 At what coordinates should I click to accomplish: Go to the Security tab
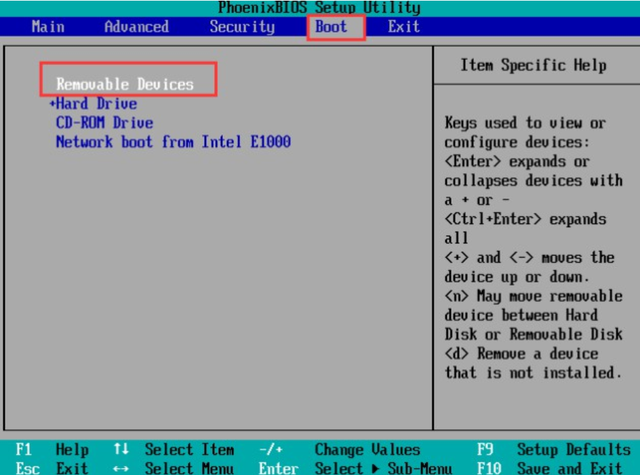[x=242, y=27]
